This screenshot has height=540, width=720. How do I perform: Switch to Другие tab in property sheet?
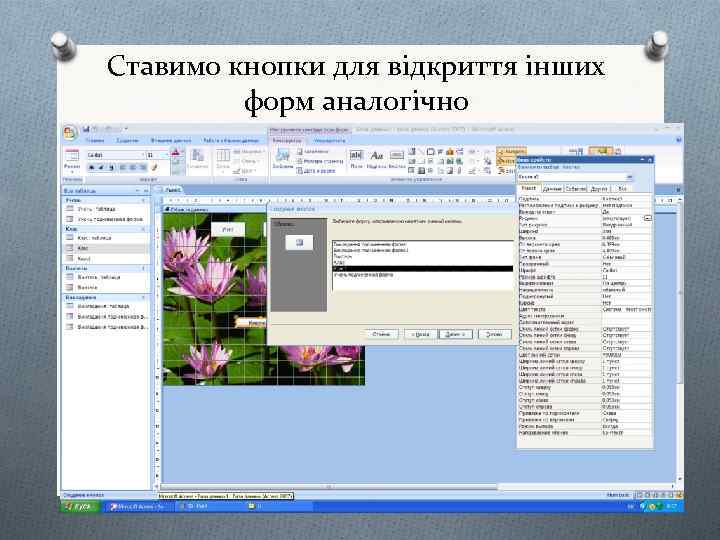(599, 189)
